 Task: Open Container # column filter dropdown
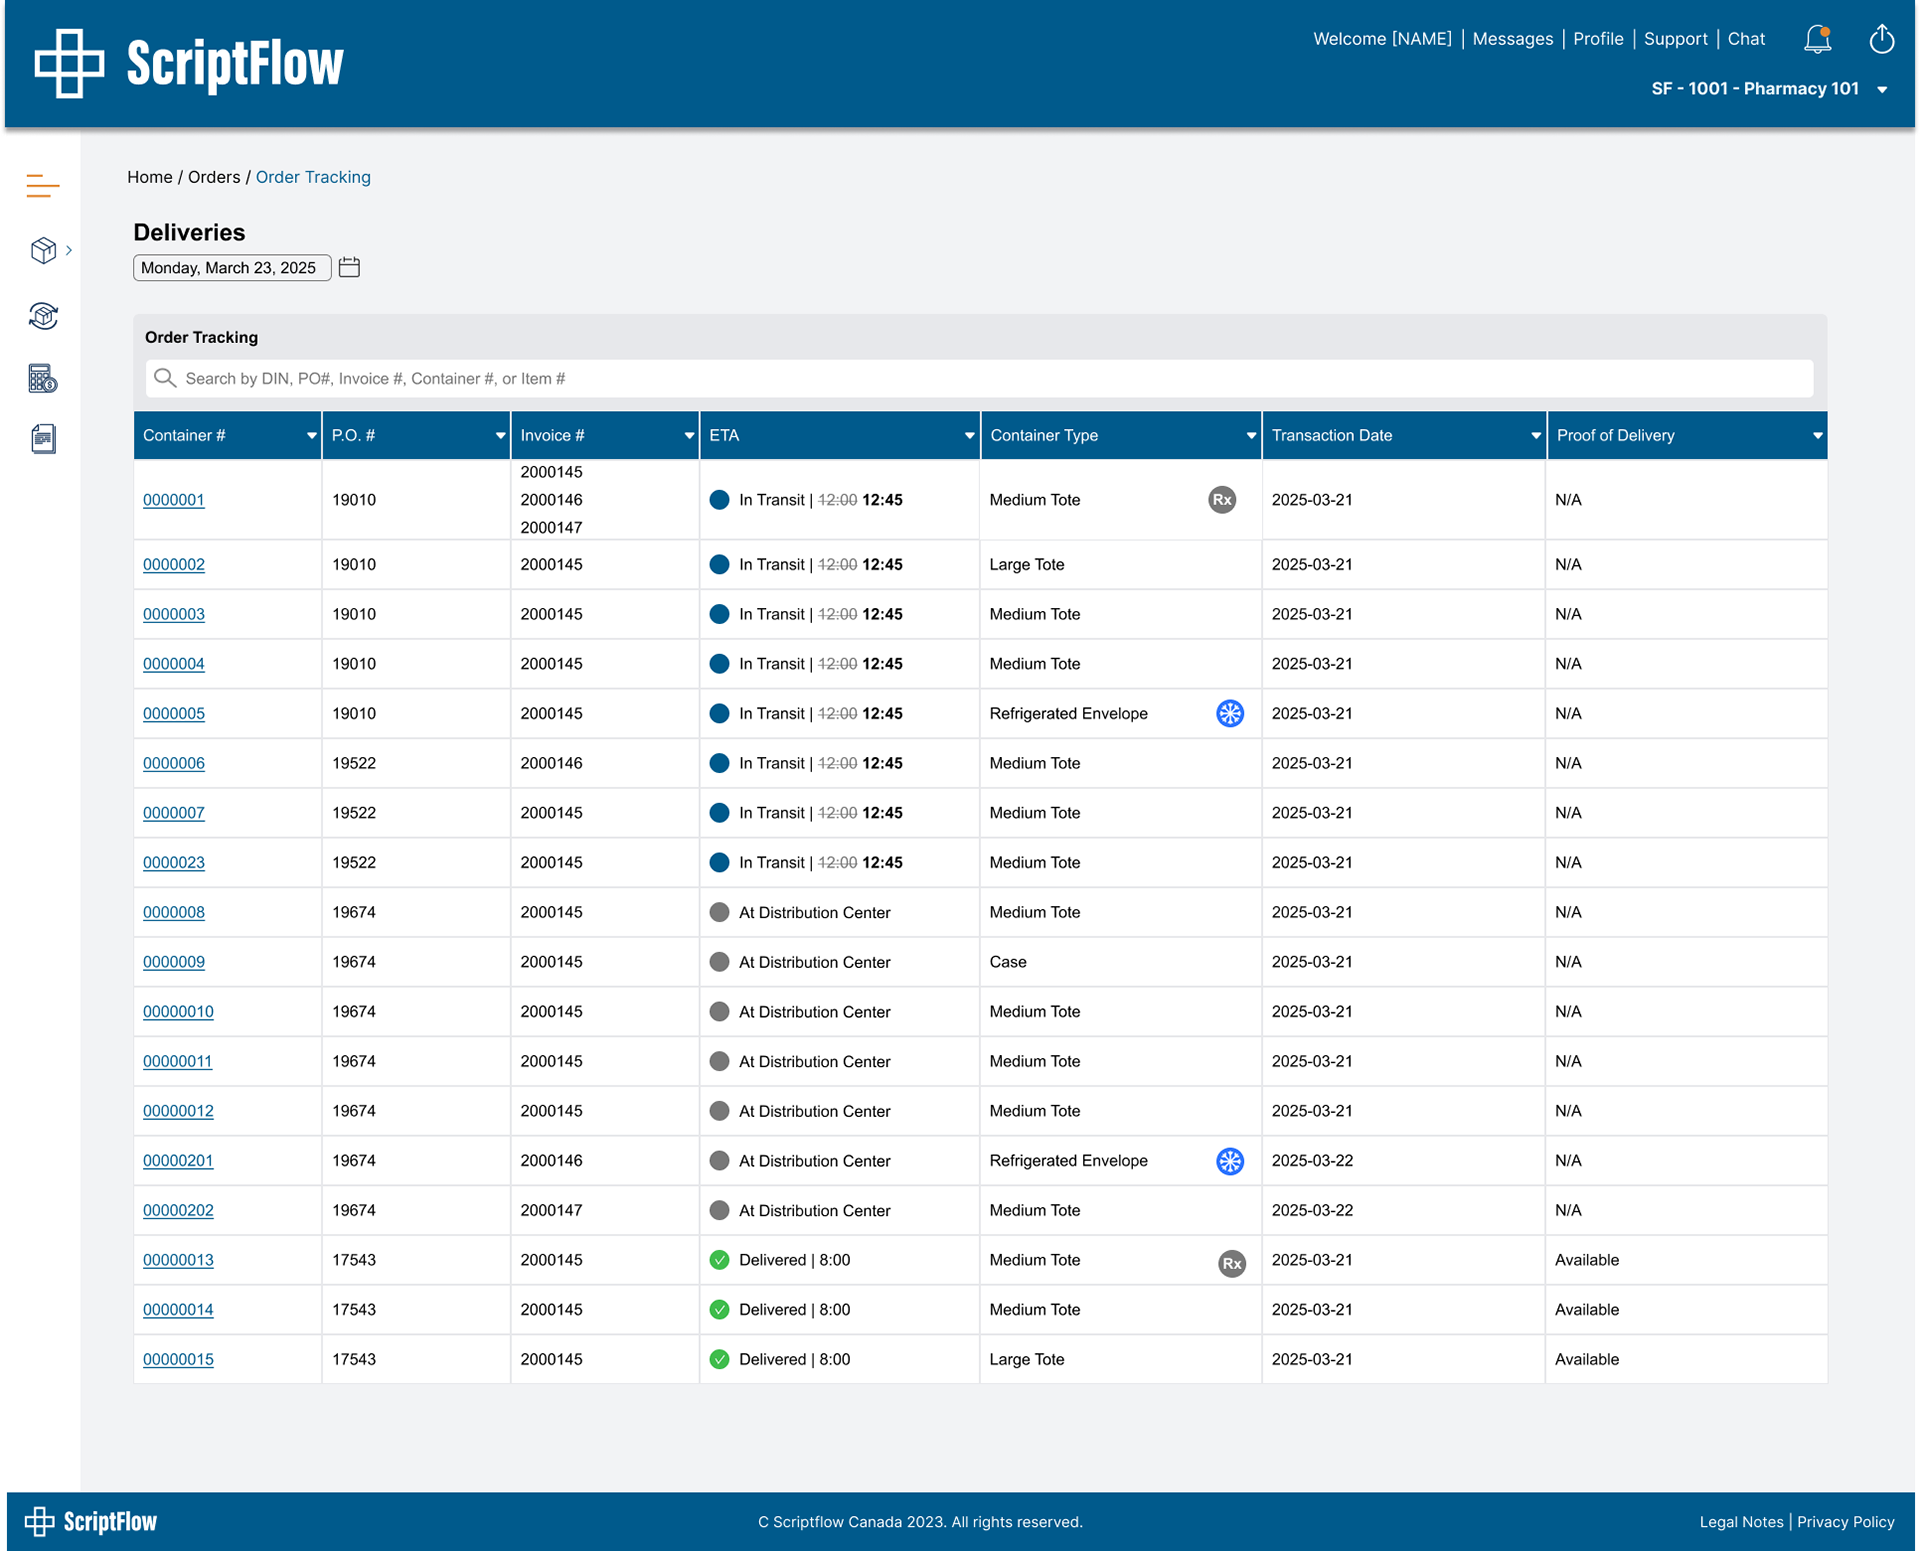[x=311, y=436]
